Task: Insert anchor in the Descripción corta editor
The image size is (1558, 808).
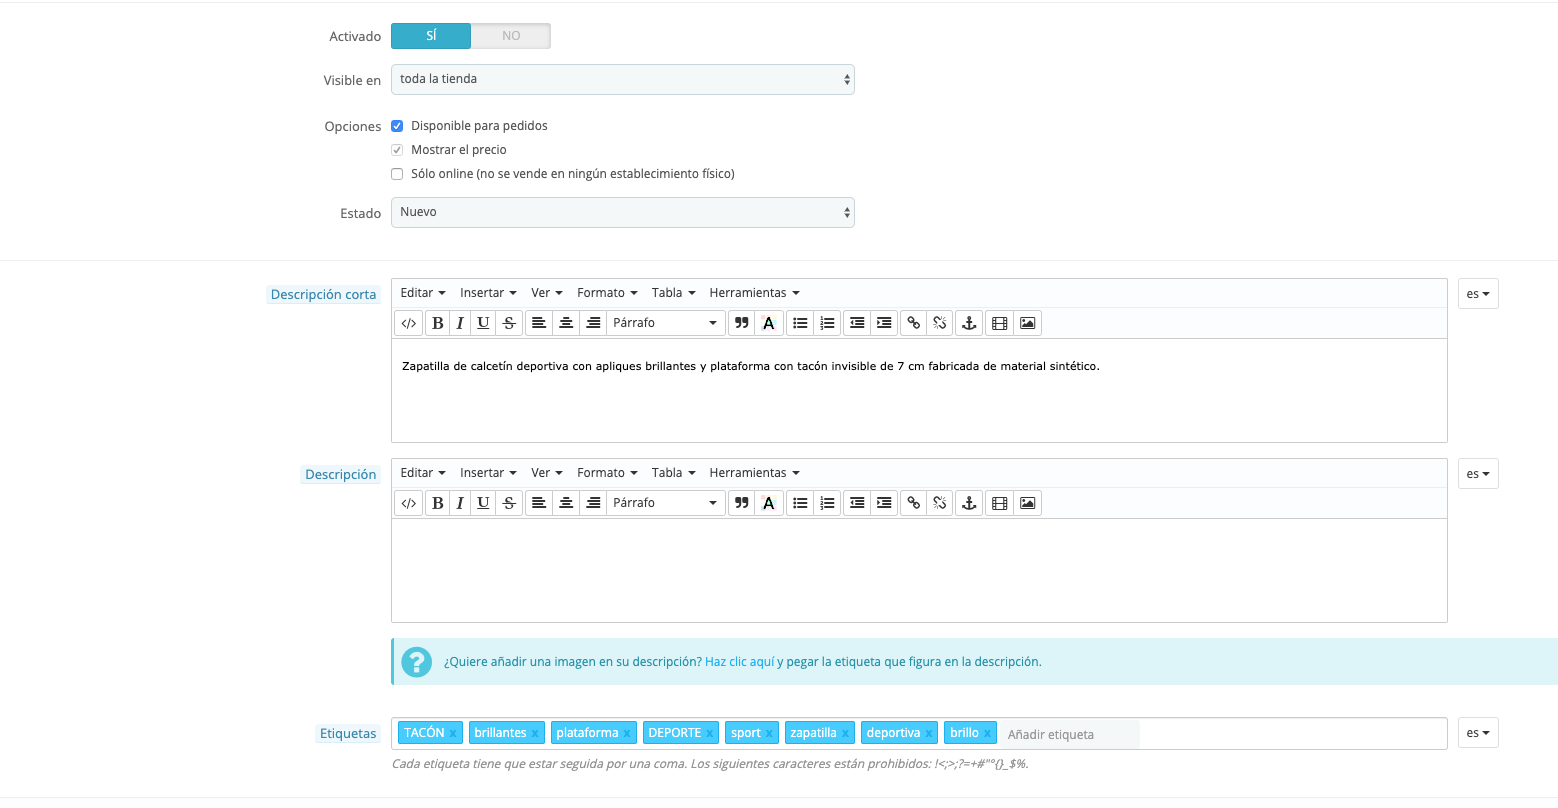Action: click(x=968, y=323)
